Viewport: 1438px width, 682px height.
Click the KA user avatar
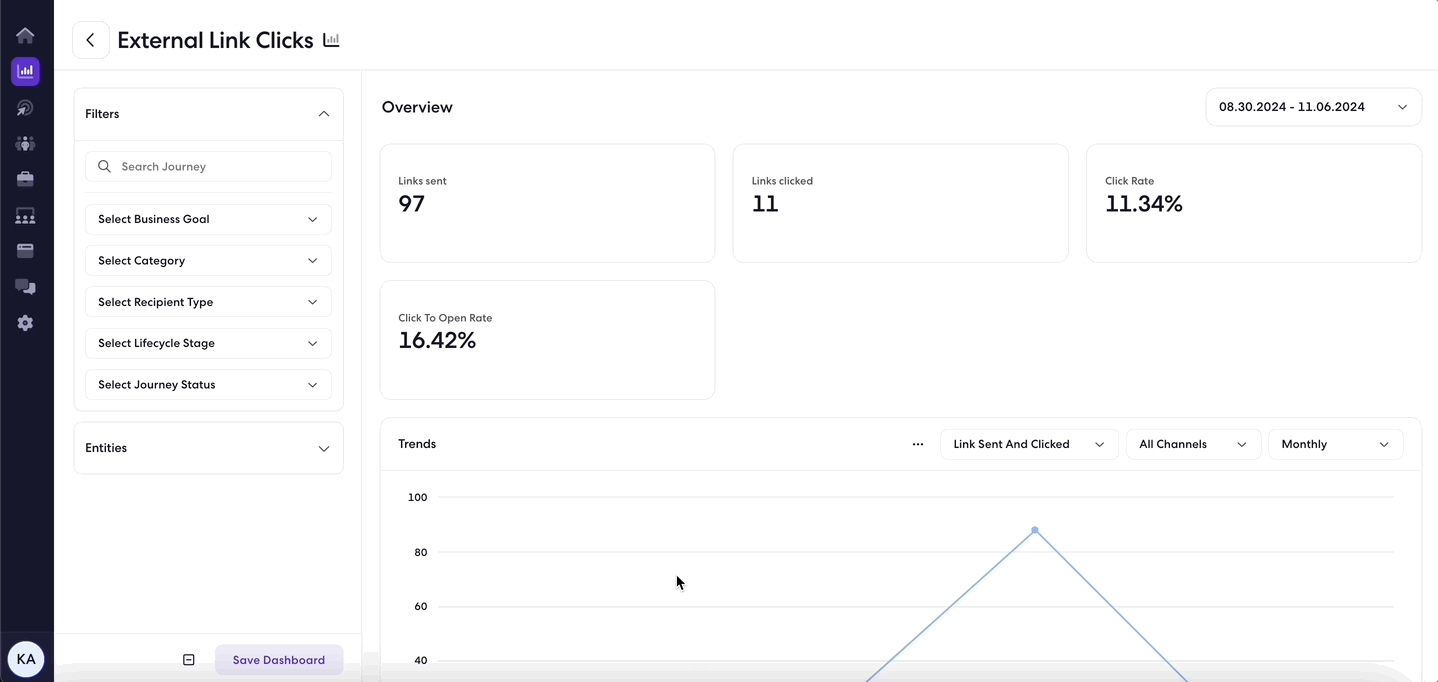click(26, 659)
